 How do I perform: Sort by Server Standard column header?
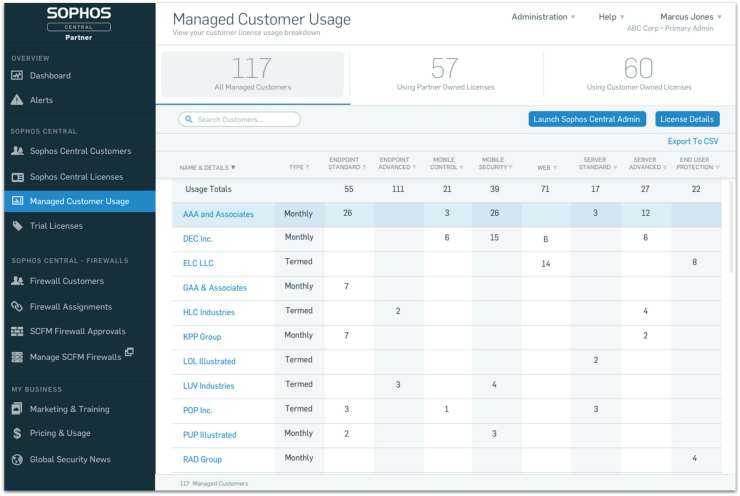(597, 163)
